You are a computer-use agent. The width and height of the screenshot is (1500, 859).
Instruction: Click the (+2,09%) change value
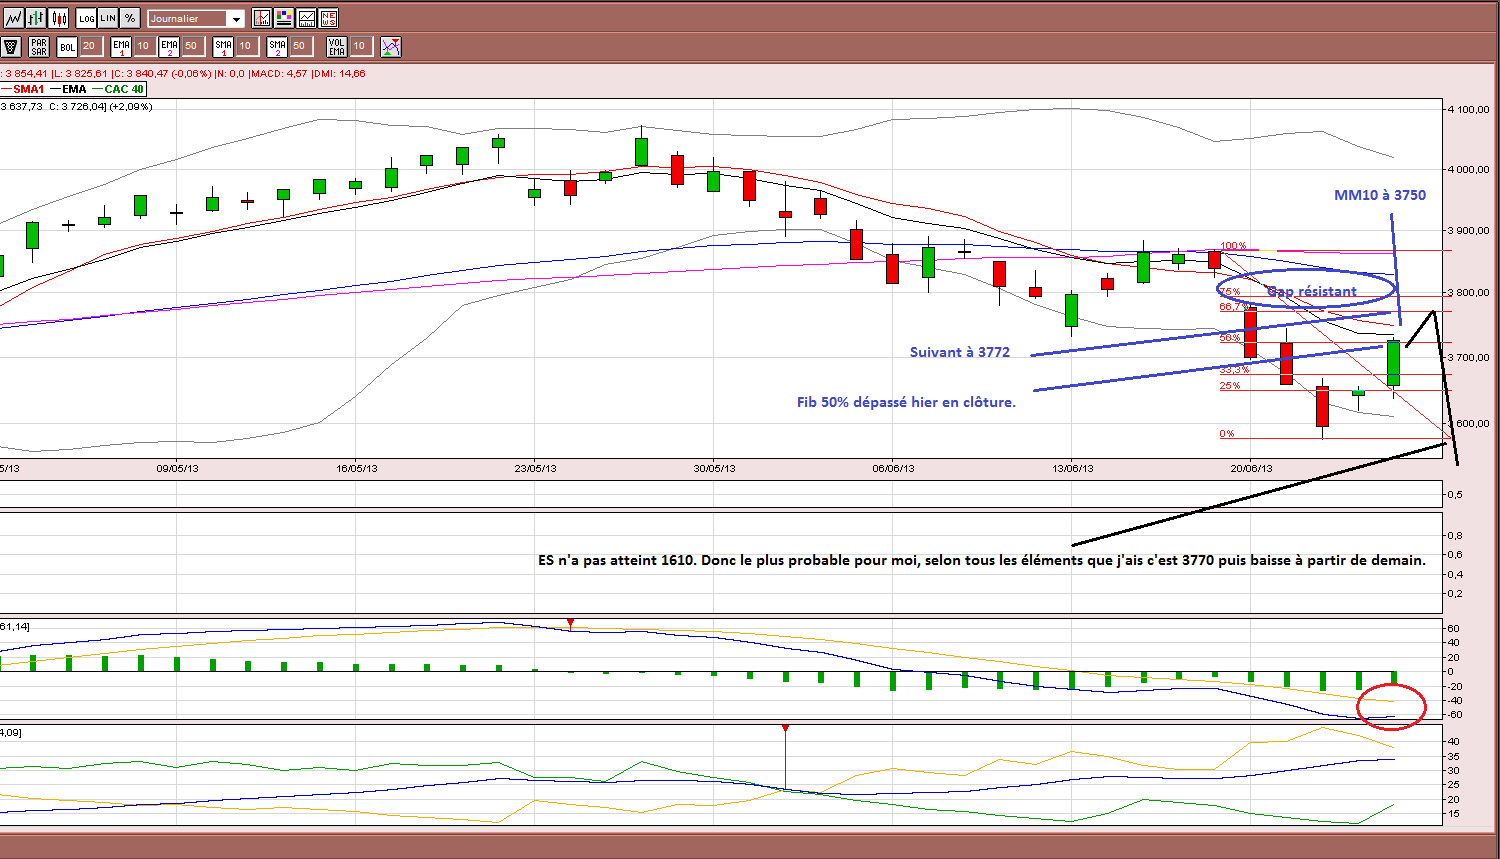(130, 106)
